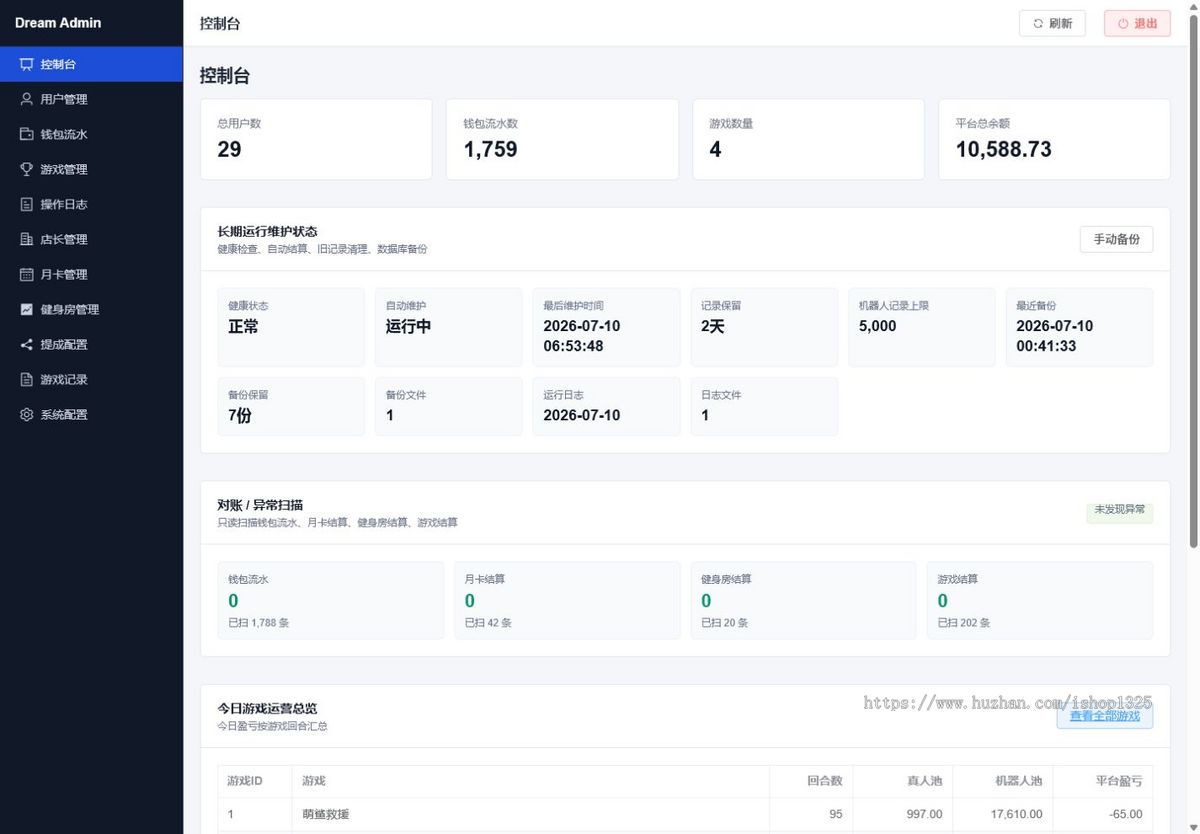This screenshot has width=1200, height=834.
Task: Click the red 退出 logout button
Action: 1137,23
